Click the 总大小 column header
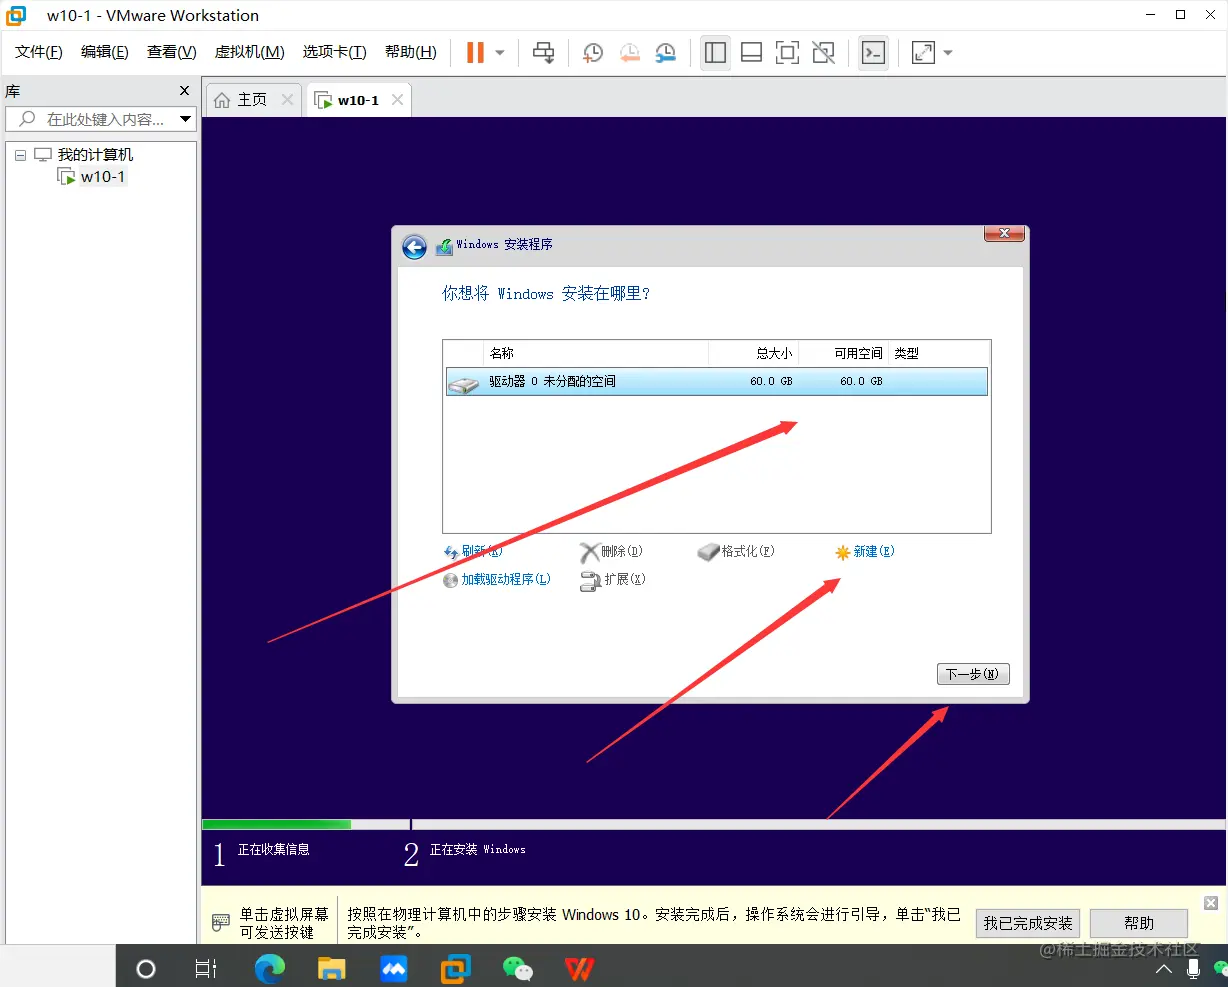Image resolution: width=1228 pixels, height=987 pixels. pyautogui.click(x=774, y=353)
